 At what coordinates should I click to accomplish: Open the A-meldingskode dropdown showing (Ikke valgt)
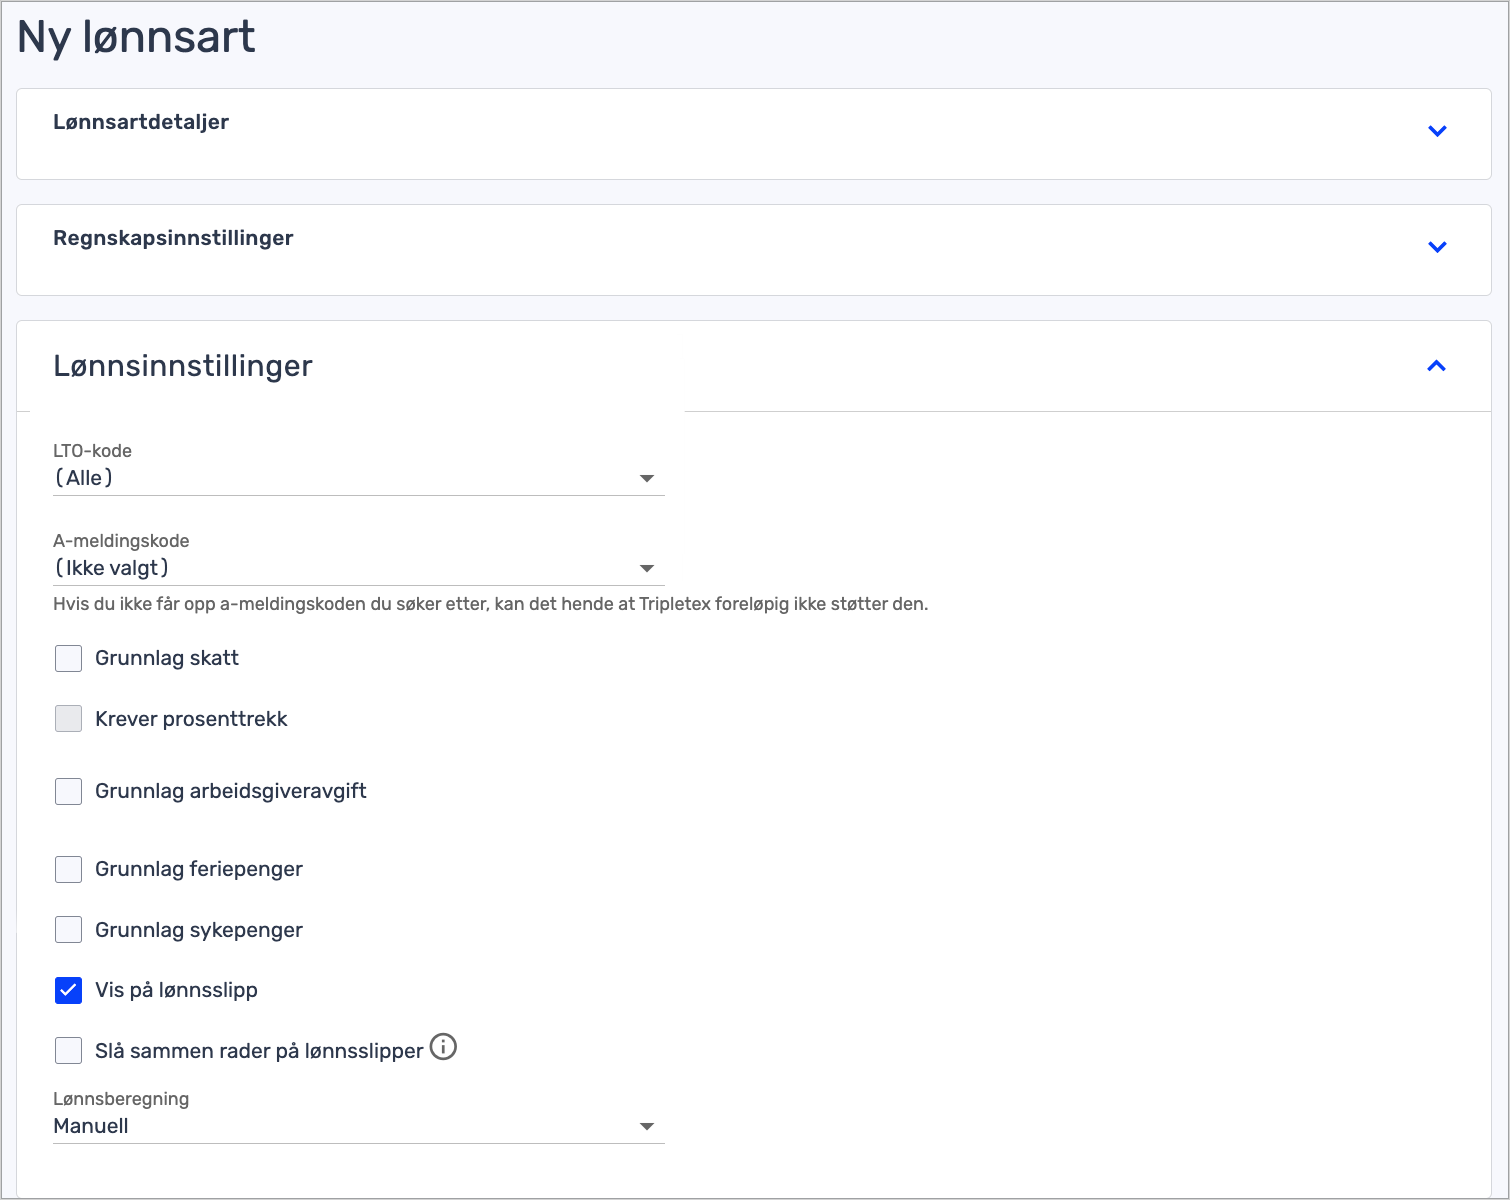pos(340,569)
